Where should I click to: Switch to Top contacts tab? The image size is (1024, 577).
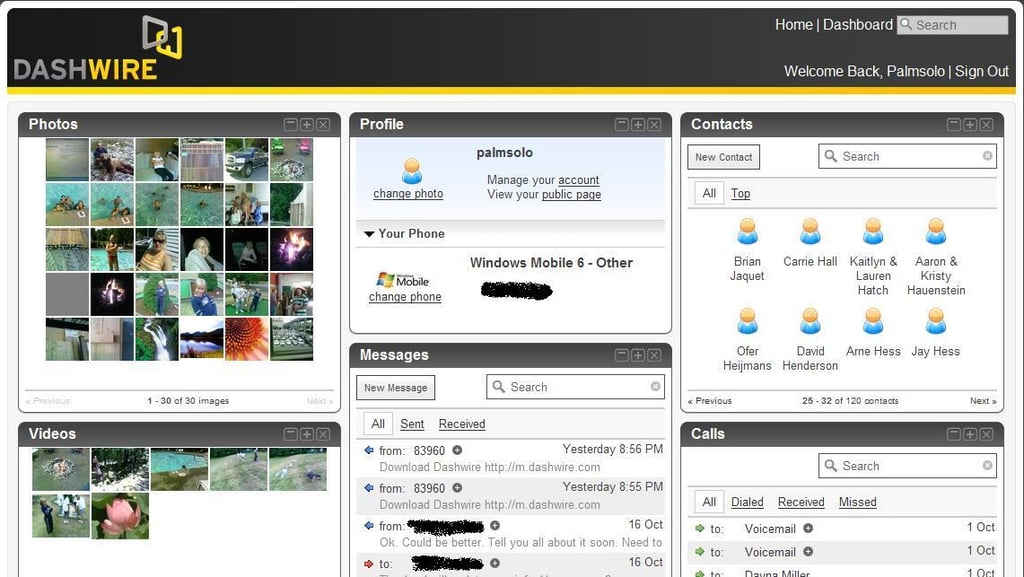(741, 193)
